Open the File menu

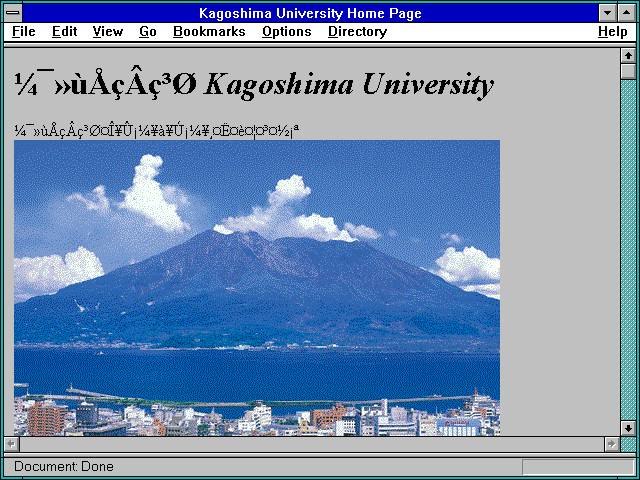point(24,32)
